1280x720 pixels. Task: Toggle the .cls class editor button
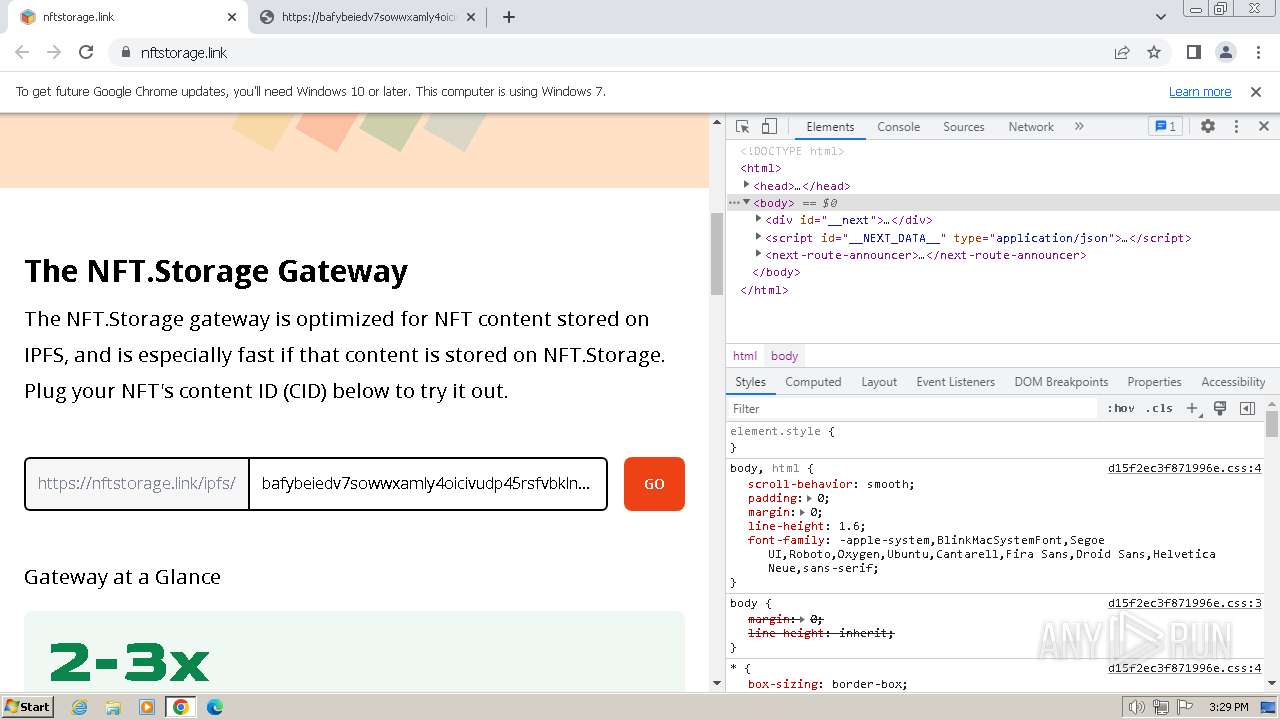(1159, 408)
